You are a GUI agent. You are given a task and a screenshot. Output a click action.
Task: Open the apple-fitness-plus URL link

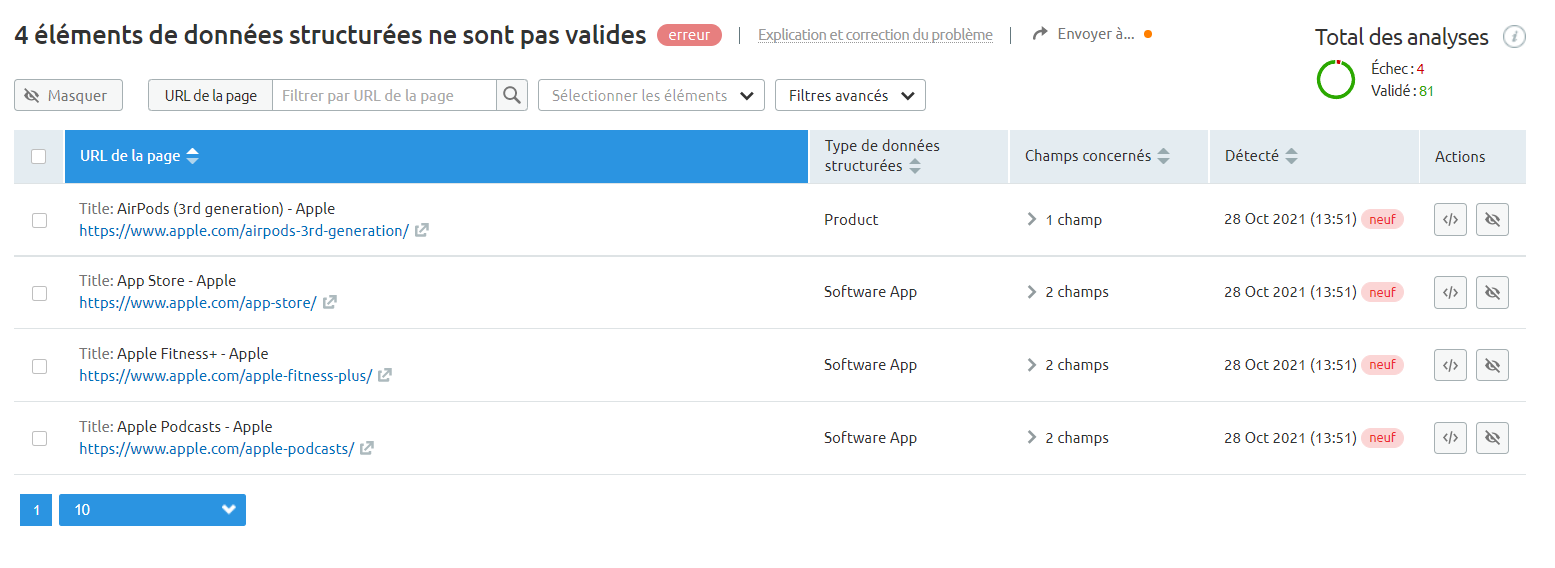point(226,376)
